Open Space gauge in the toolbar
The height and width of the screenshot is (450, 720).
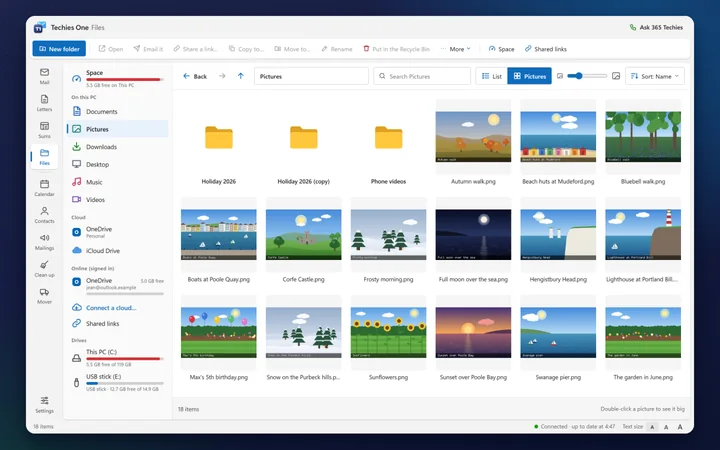point(501,49)
